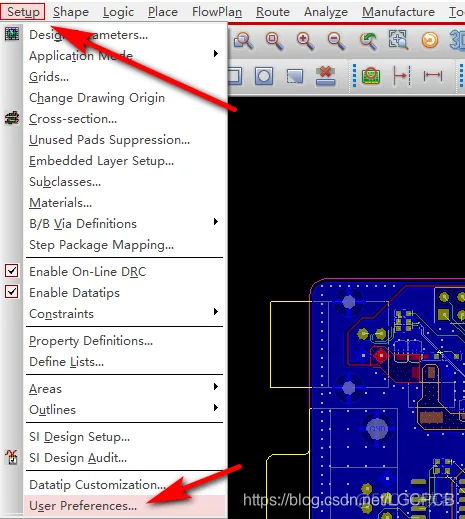465x519 pixels.
Task: Click the orange Refresh redraw icon
Action: coord(430,40)
